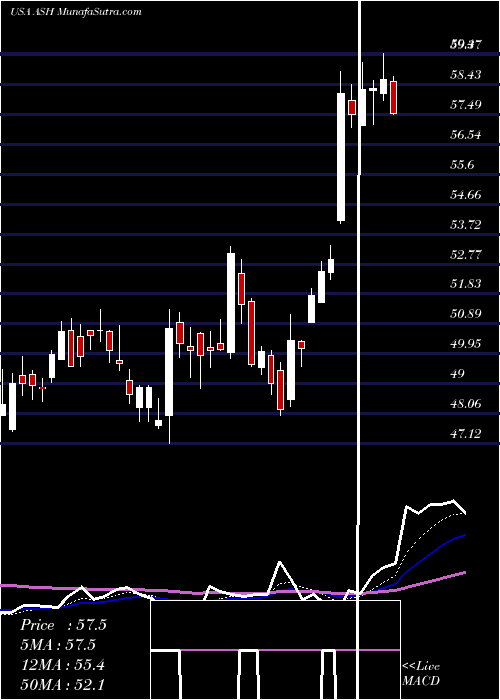Click the 50.89 price axis label
This screenshot has height=700, width=500.
pos(466,313)
